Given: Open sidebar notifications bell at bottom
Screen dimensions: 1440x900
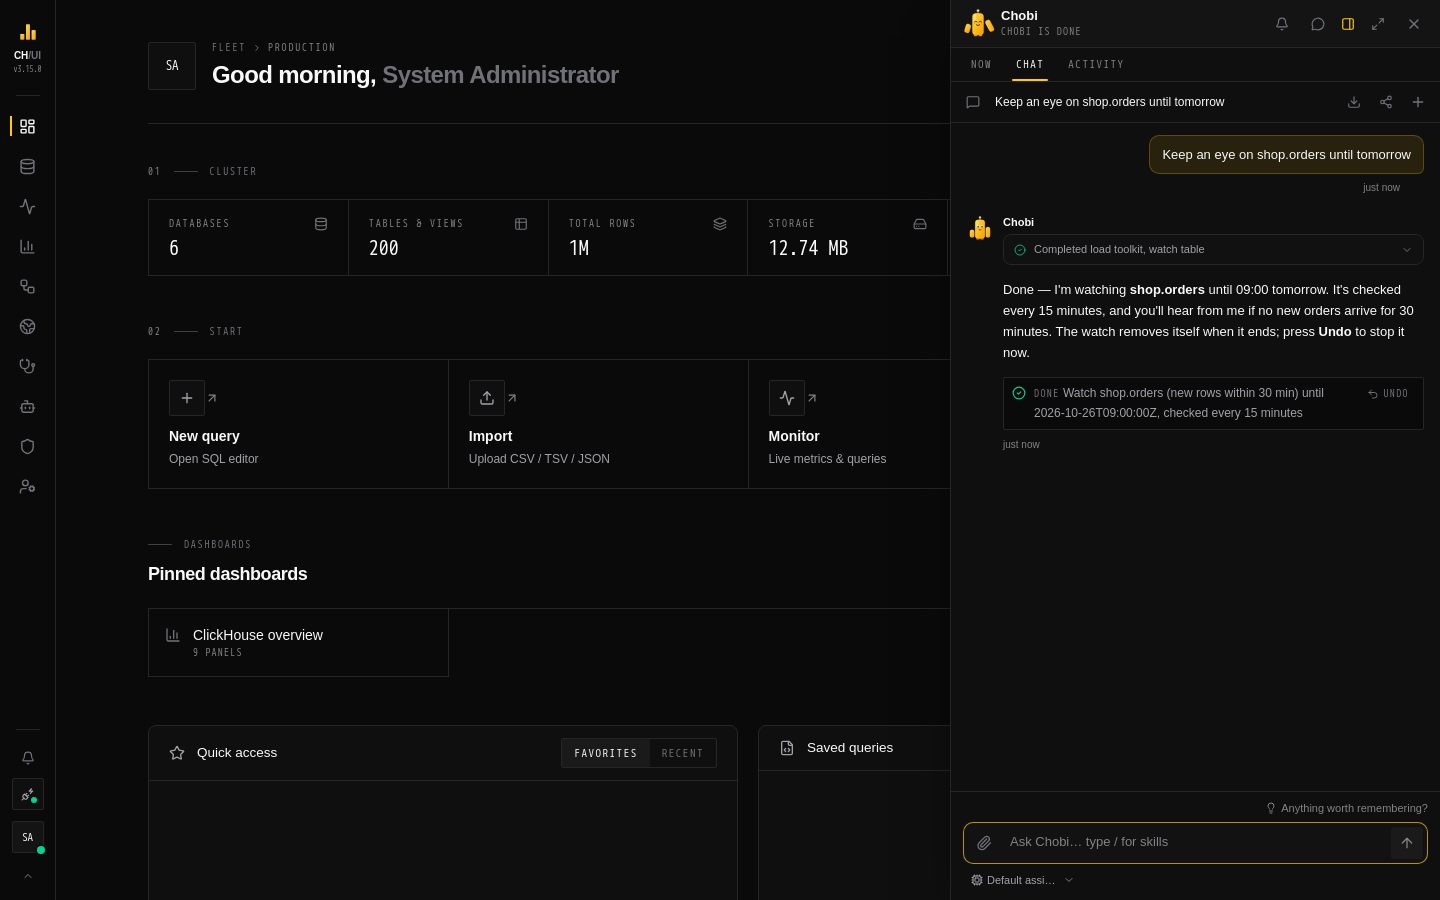Looking at the screenshot, I should coord(27,758).
